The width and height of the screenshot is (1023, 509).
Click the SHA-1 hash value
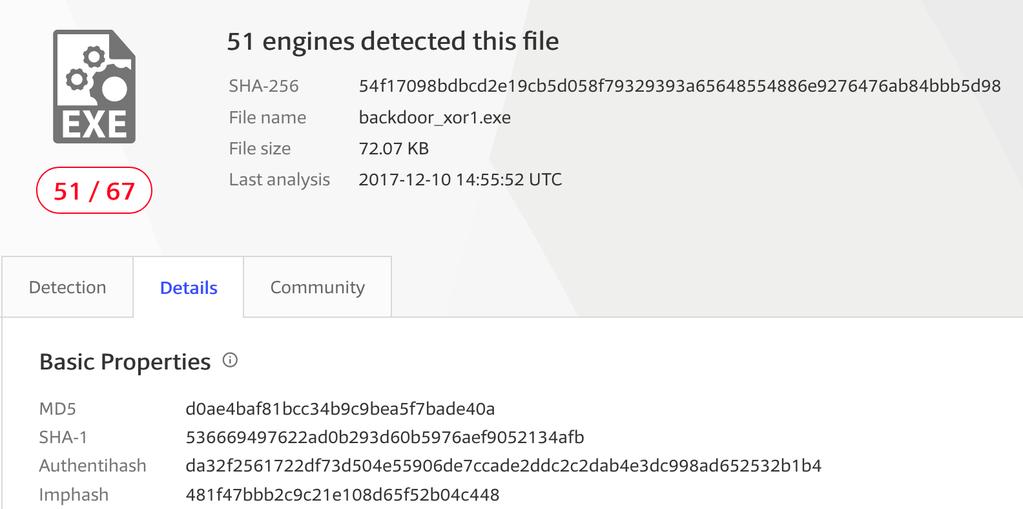(x=385, y=438)
